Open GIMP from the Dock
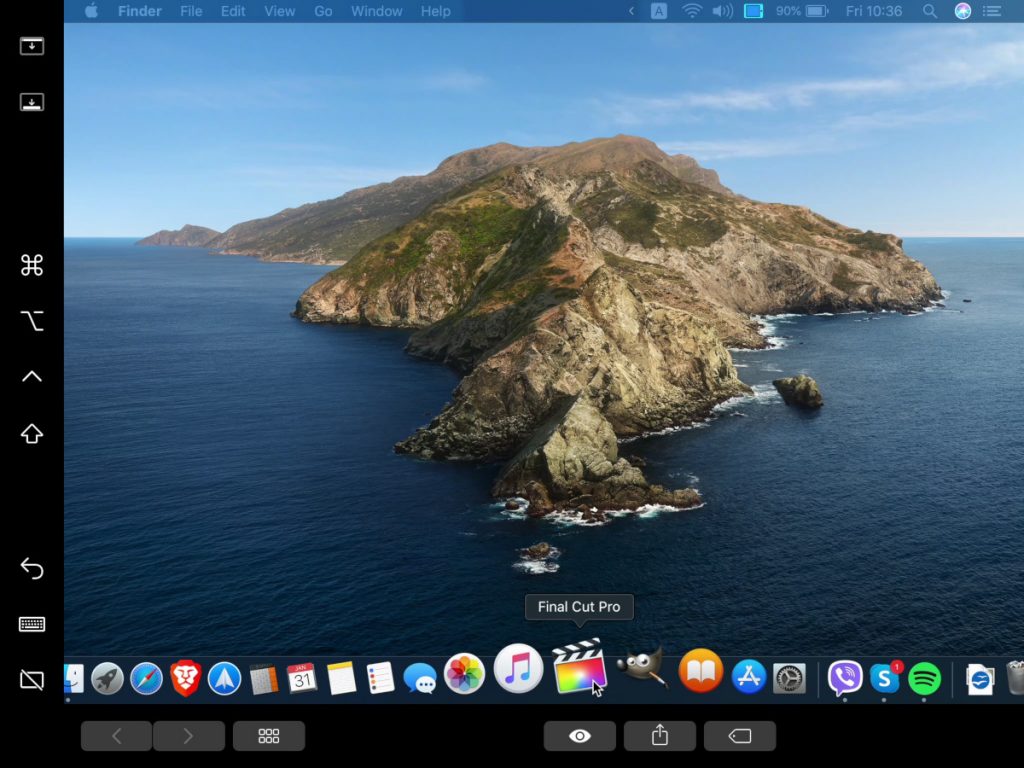Image resolution: width=1024 pixels, height=768 pixels. 642,667
